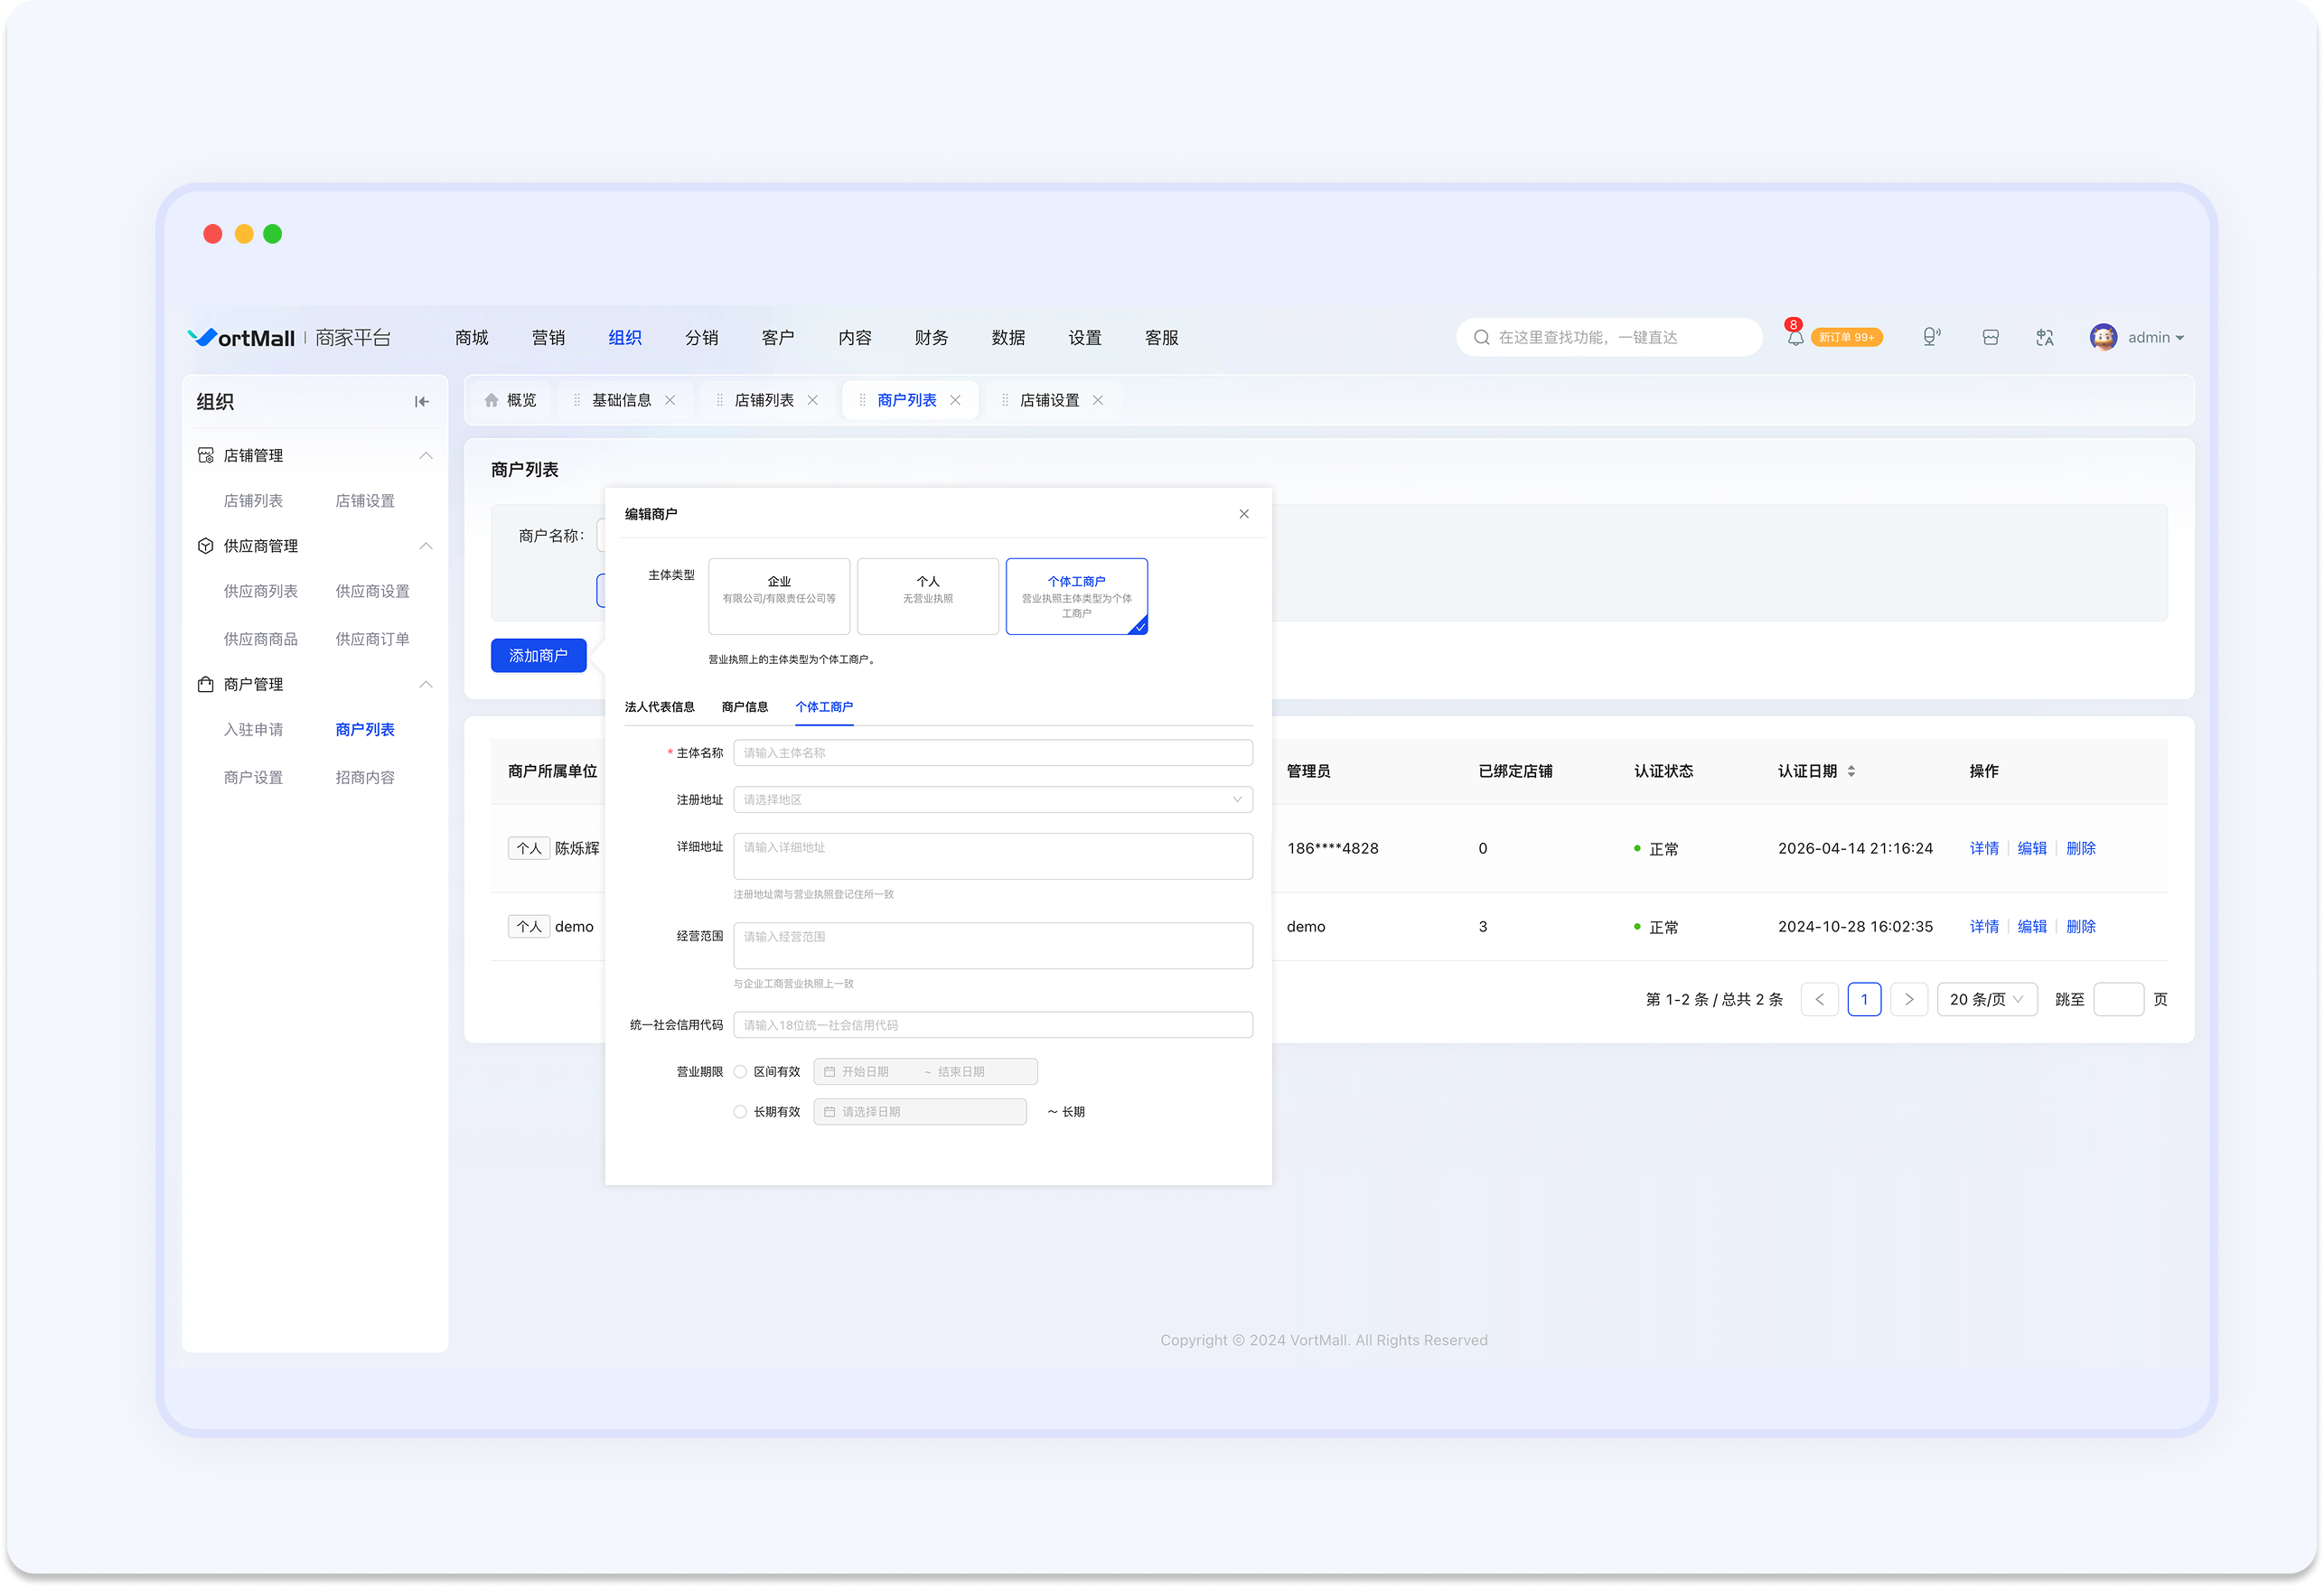The image size is (2324, 1588).
Task: Go to next page arrow
Action: pyautogui.click(x=1908, y=1000)
